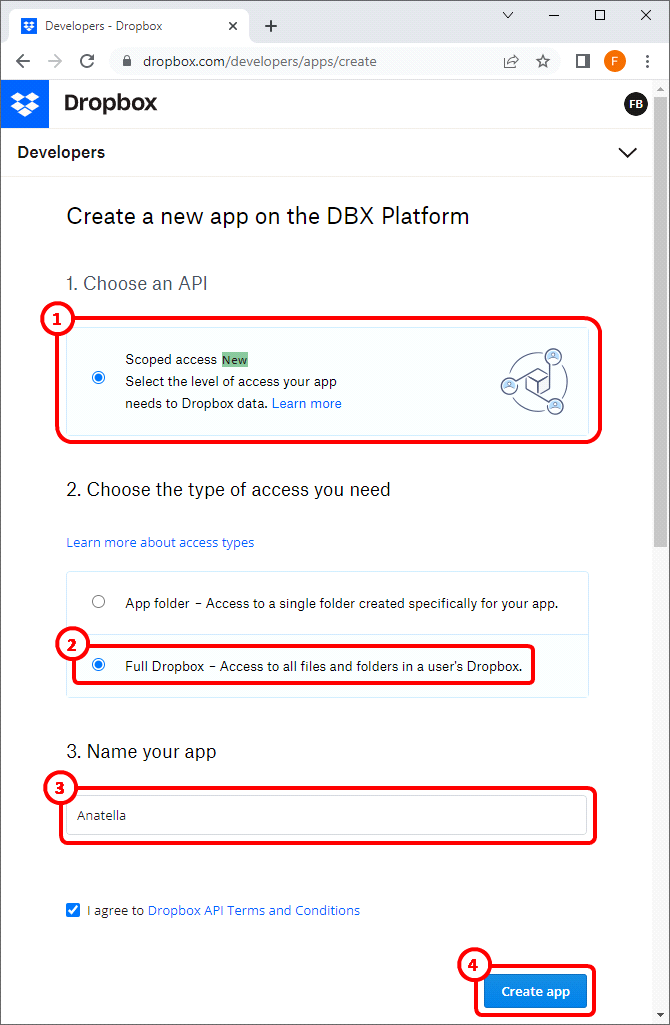Click the Full Dropbox description text

coord(324,667)
